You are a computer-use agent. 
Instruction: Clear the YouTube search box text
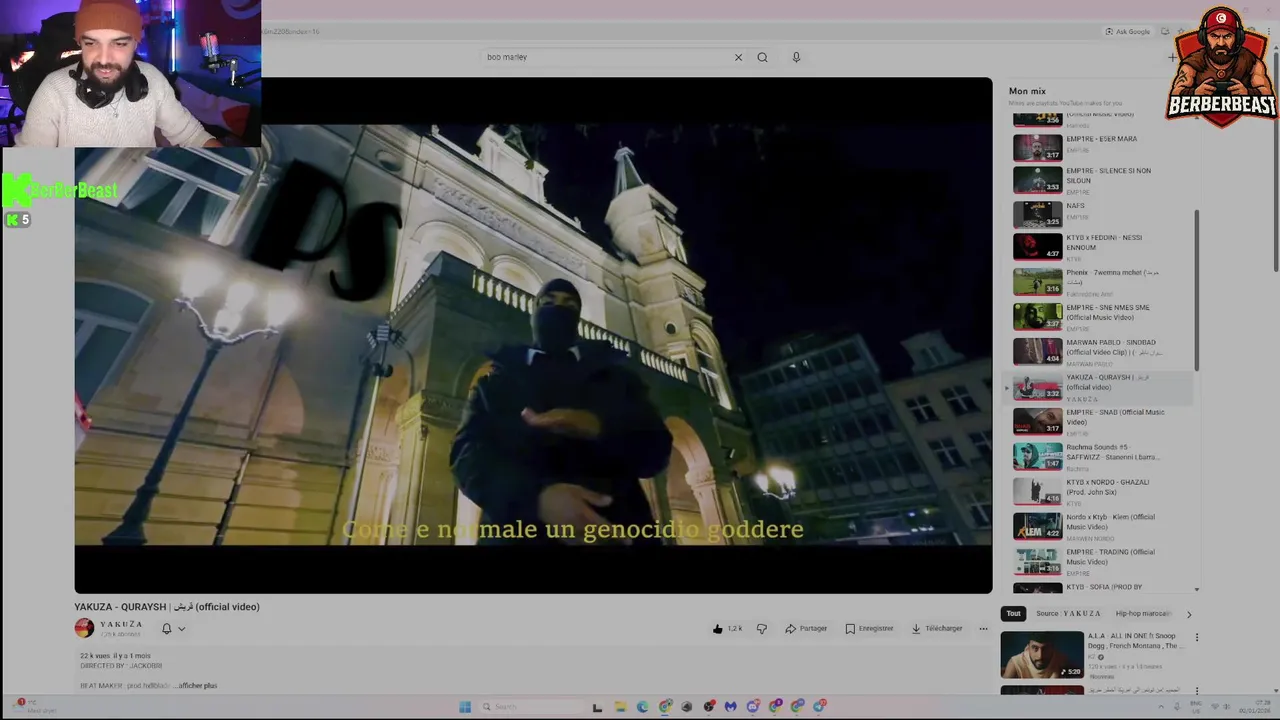[x=738, y=57]
